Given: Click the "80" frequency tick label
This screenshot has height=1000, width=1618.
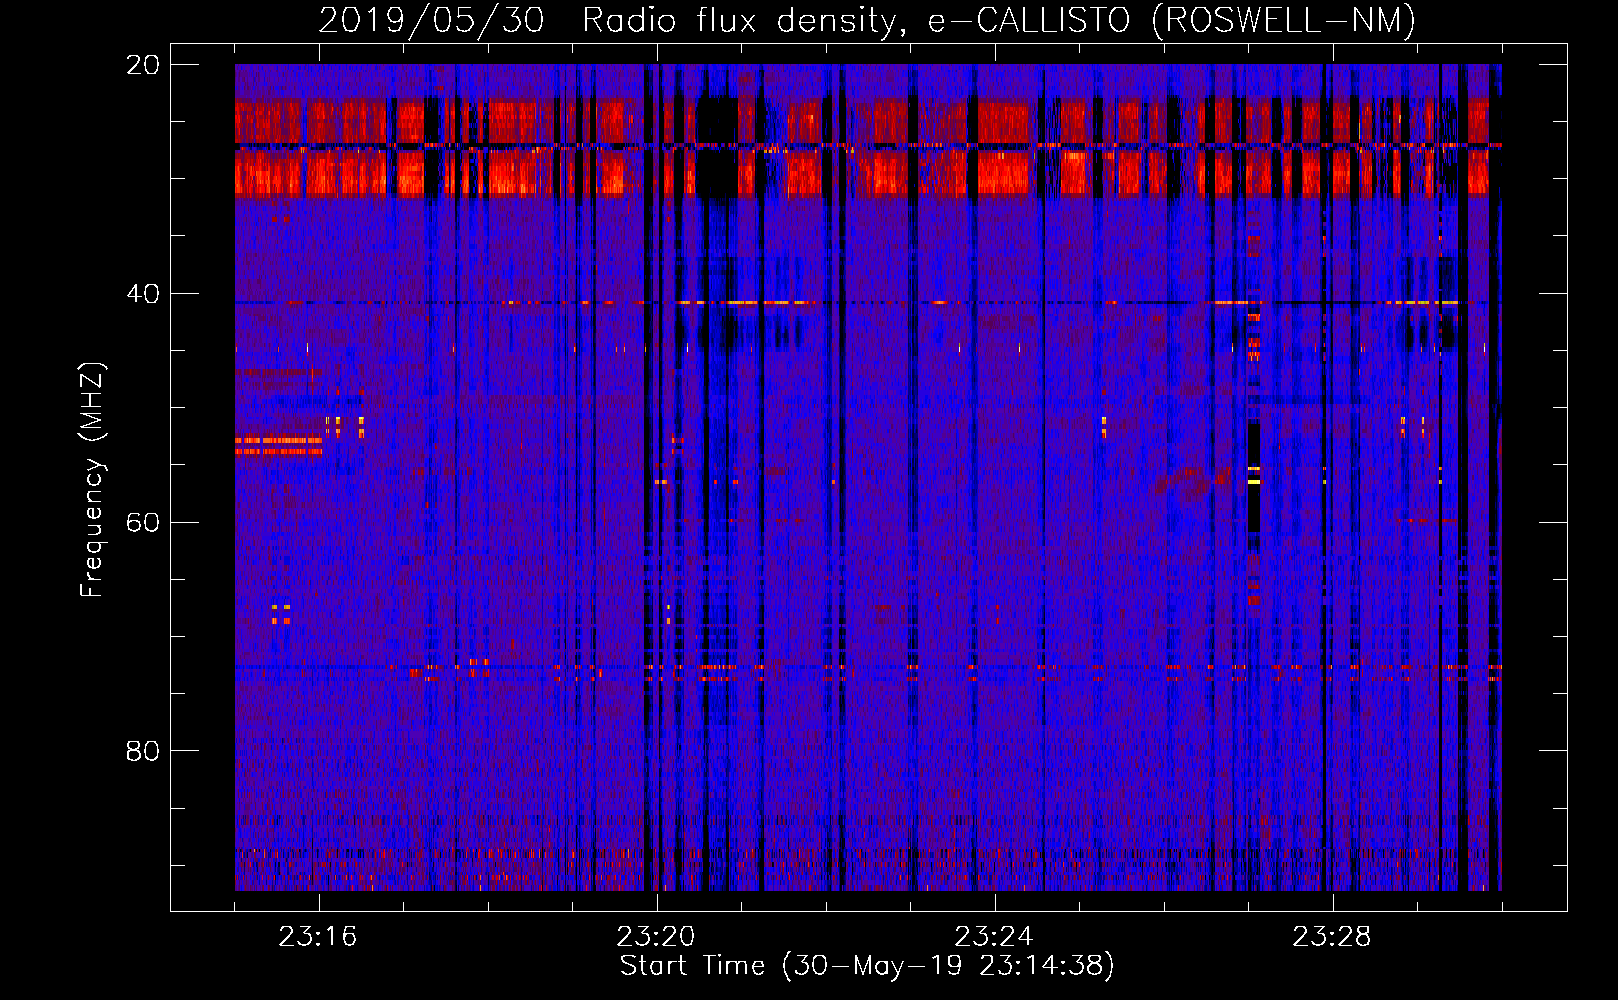Looking at the screenshot, I should (x=143, y=751).
